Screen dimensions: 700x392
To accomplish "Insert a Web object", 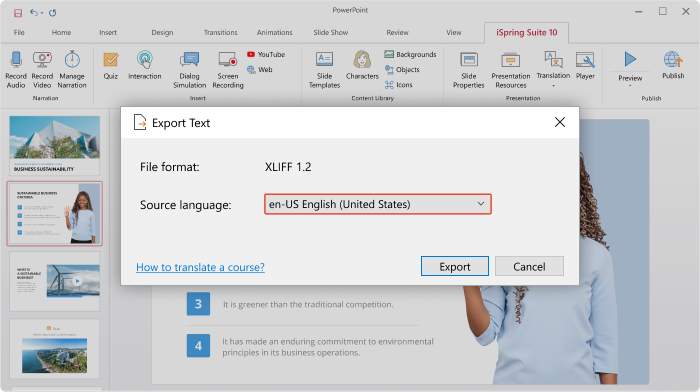I will pyautogui.click(x=260, y=70).
